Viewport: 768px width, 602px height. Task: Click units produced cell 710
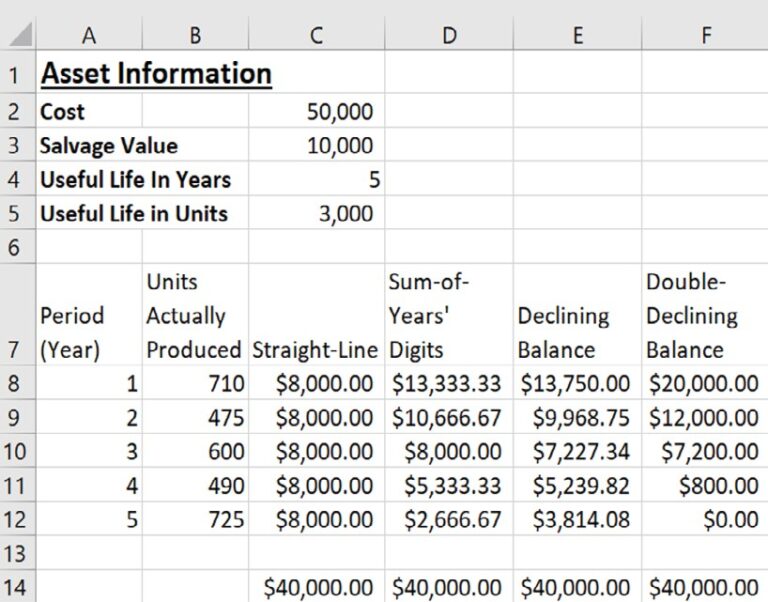pyautogui.click(x=195, y=383)
